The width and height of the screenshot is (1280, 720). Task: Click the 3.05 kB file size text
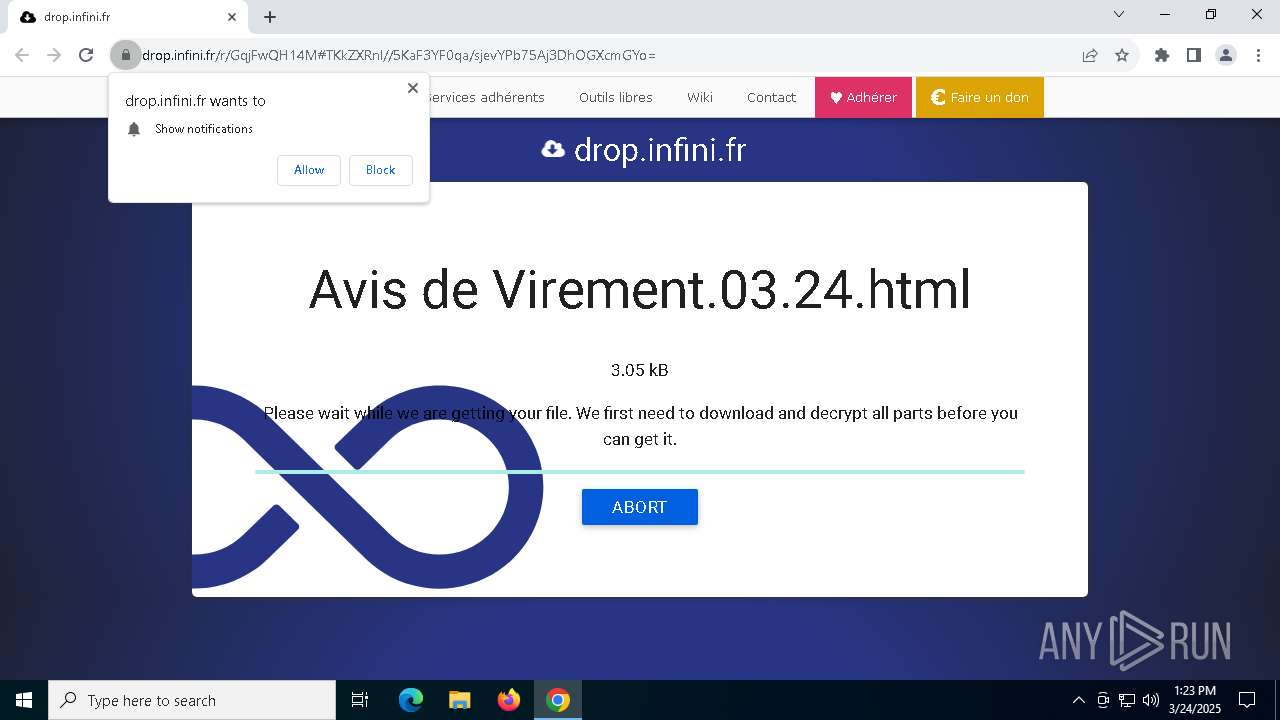[x=640, y=370]
